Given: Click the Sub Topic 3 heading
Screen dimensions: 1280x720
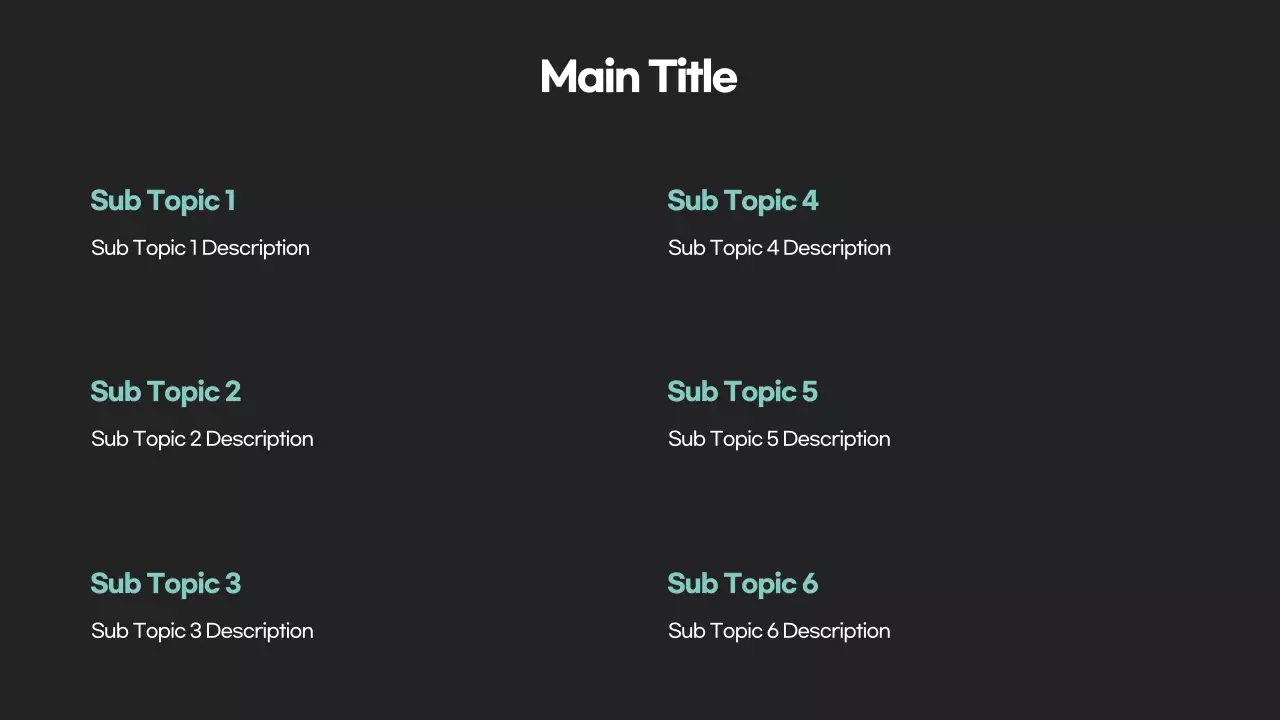Looking at the screenshot, I should pos(166,584).
